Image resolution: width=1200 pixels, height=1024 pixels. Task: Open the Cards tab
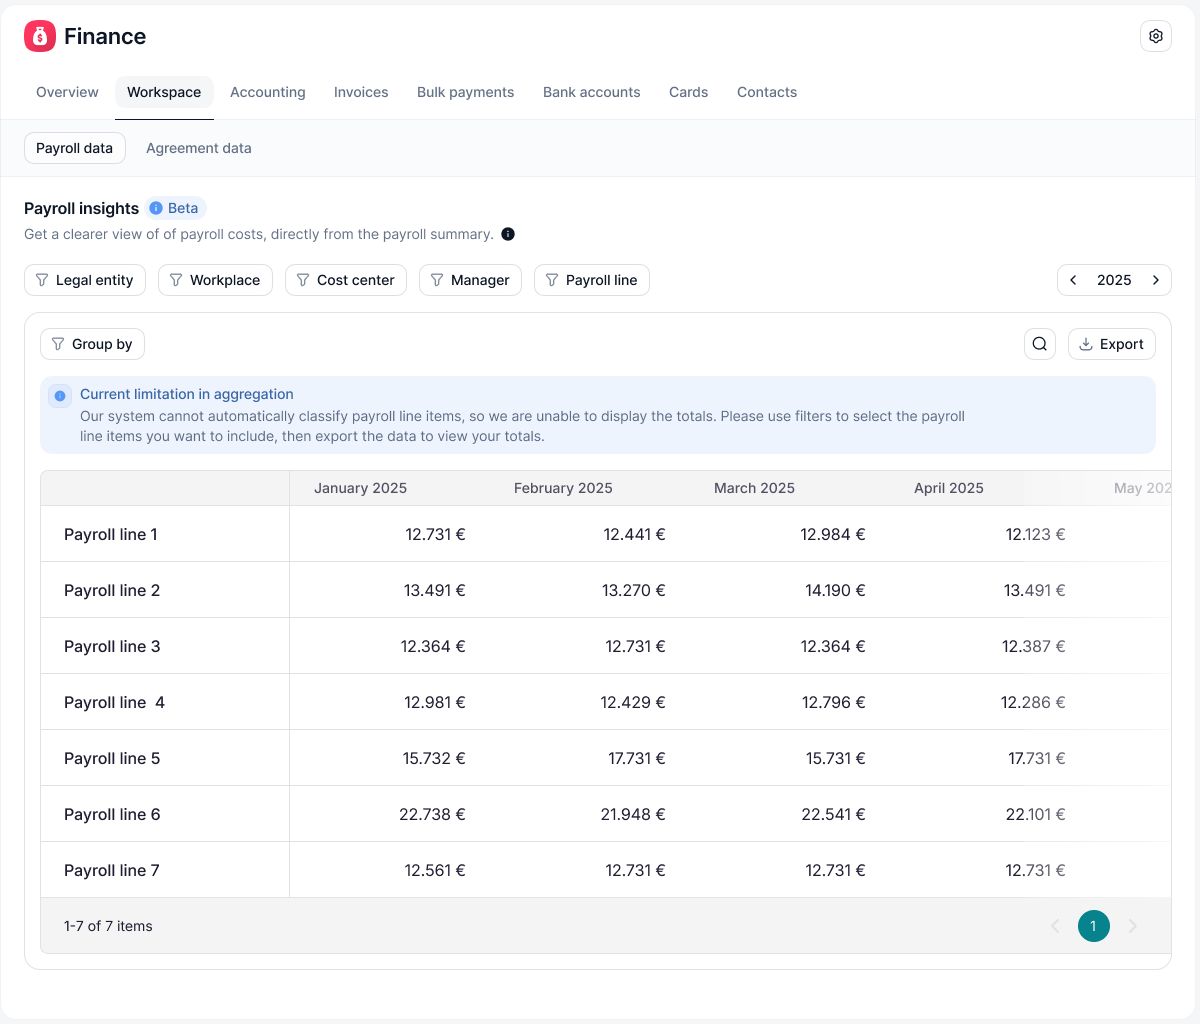(x=689, y=92)
